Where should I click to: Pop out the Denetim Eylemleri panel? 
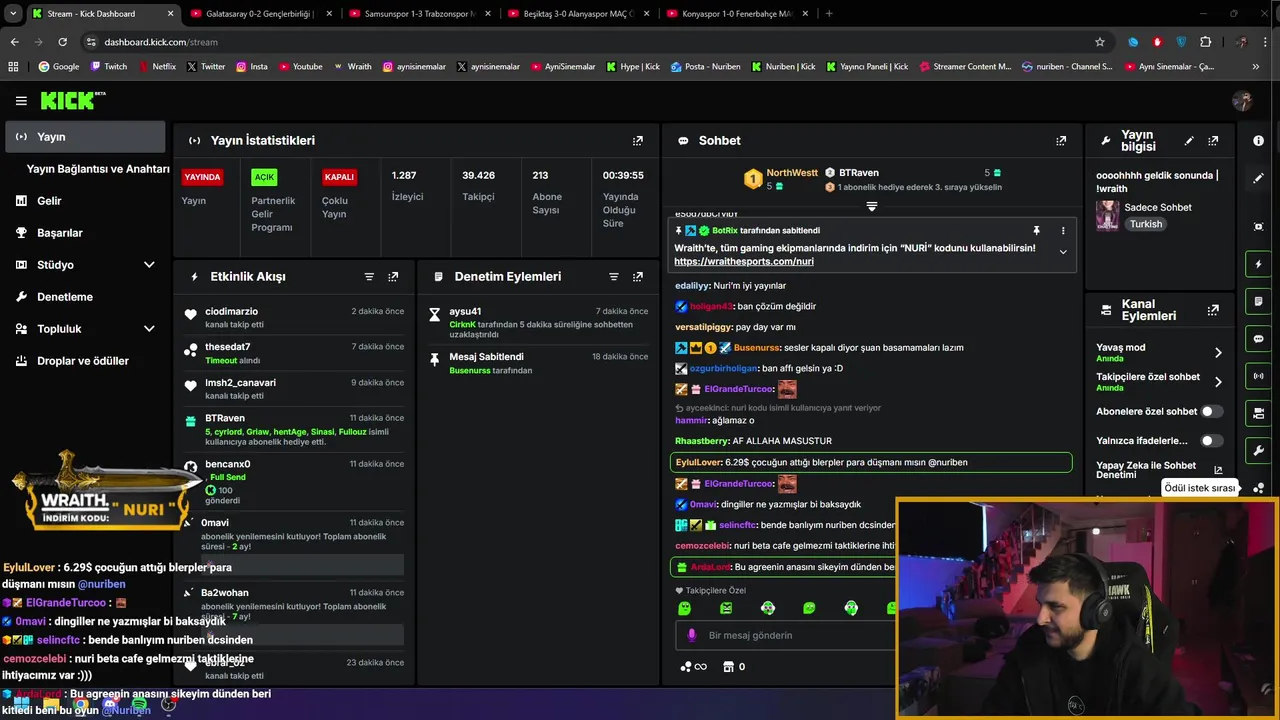(x=638, y=277)
